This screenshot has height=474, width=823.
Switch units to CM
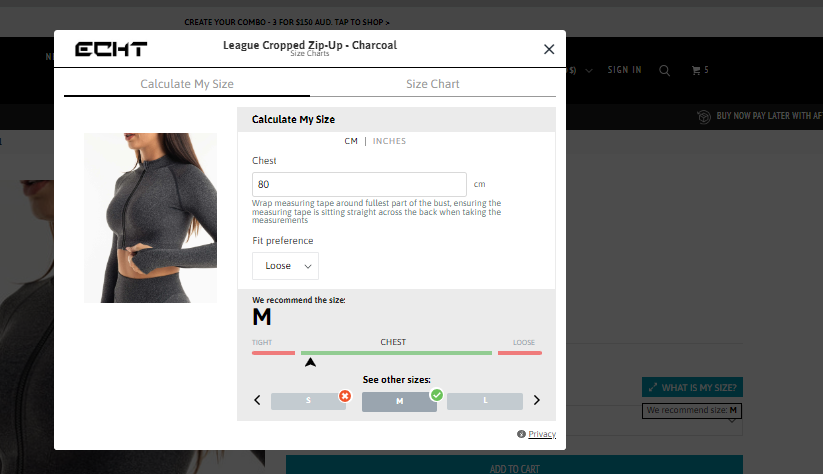point(351,141)
